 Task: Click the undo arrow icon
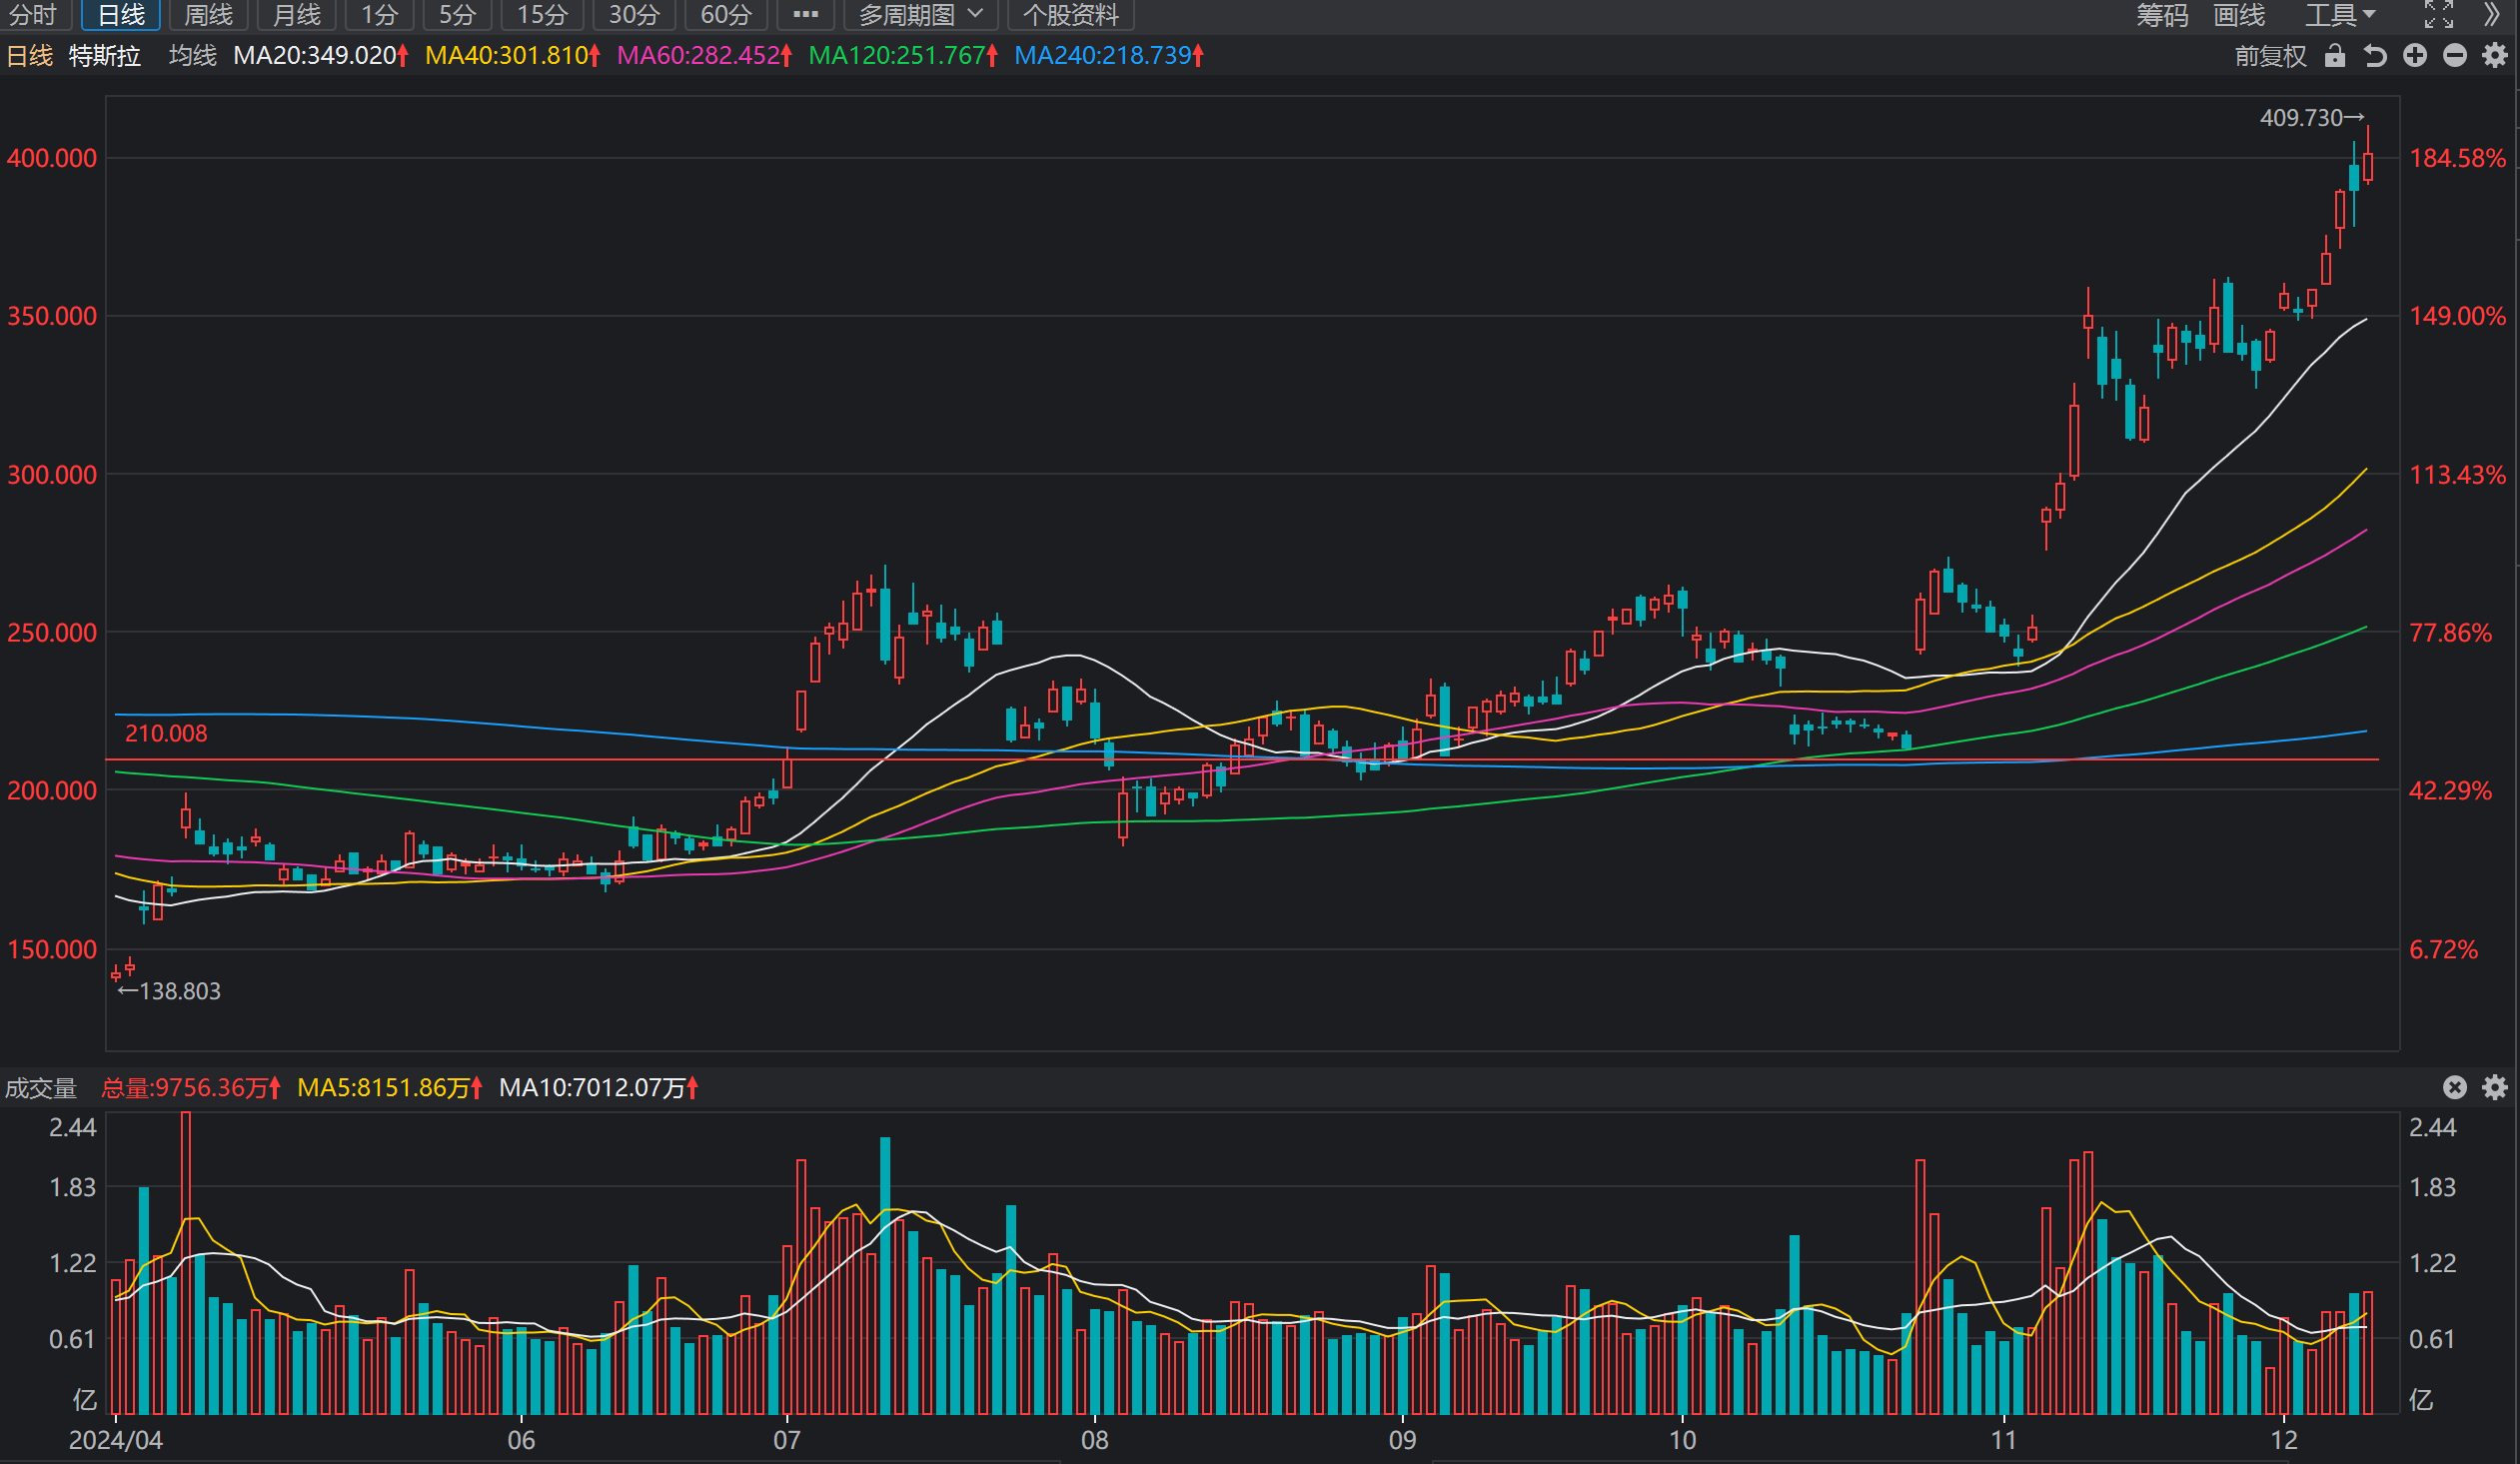(2375, 56)
